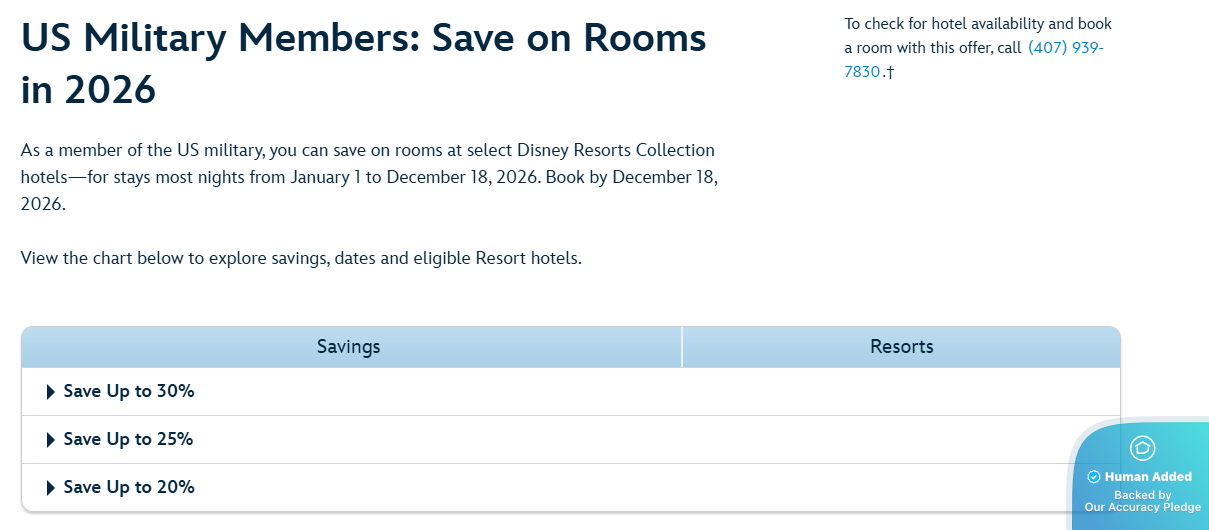Open the circular pledge badge icon
Screen dimensions: 1209x530
click(x=1142, y=447)
